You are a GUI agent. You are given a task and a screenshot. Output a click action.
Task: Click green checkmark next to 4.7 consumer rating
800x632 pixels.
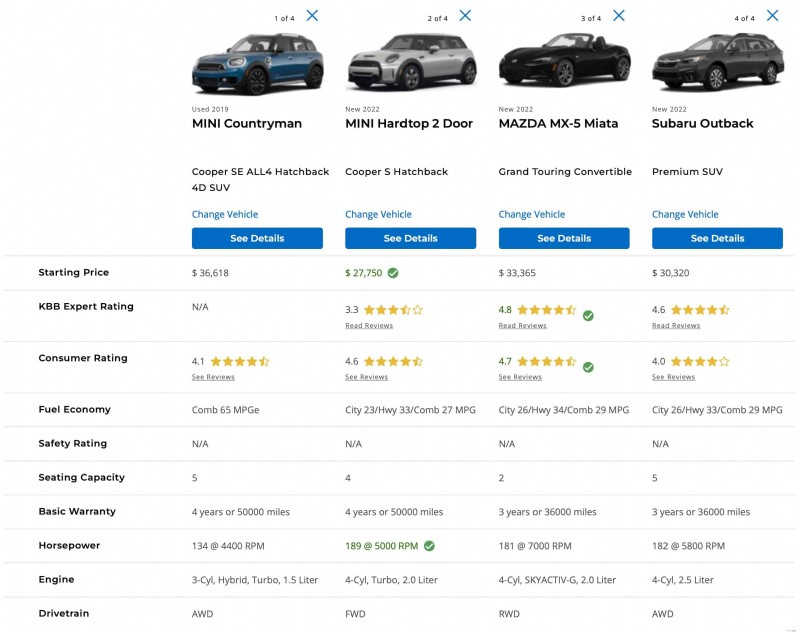588,367
